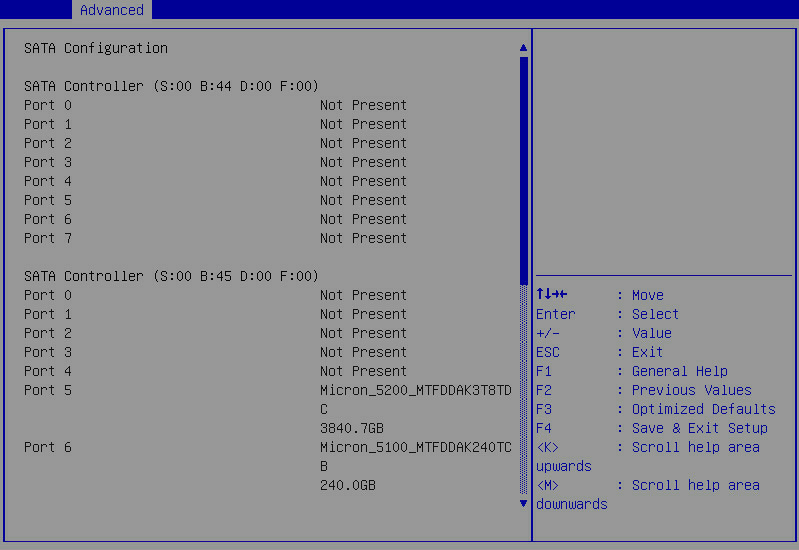This screenshot has width=799, height=550.
Task: Select Port 4 label under controller B:45
Action: point(48,371)
